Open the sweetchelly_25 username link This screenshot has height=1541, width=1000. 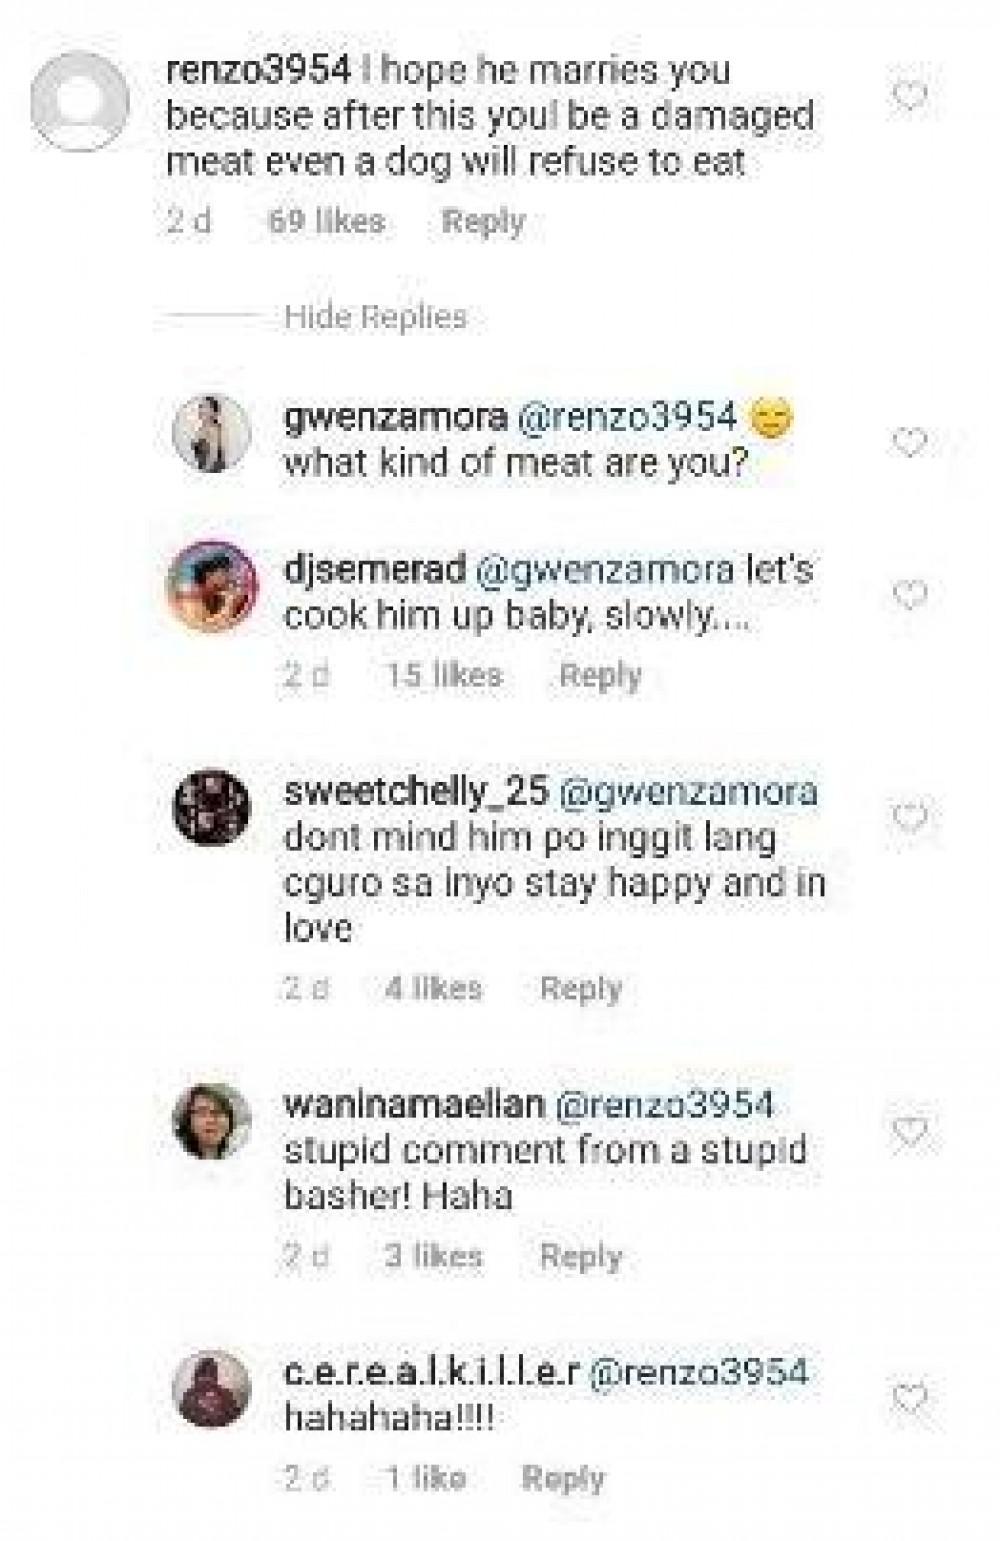pyautogui.click(x=416, y=792)
